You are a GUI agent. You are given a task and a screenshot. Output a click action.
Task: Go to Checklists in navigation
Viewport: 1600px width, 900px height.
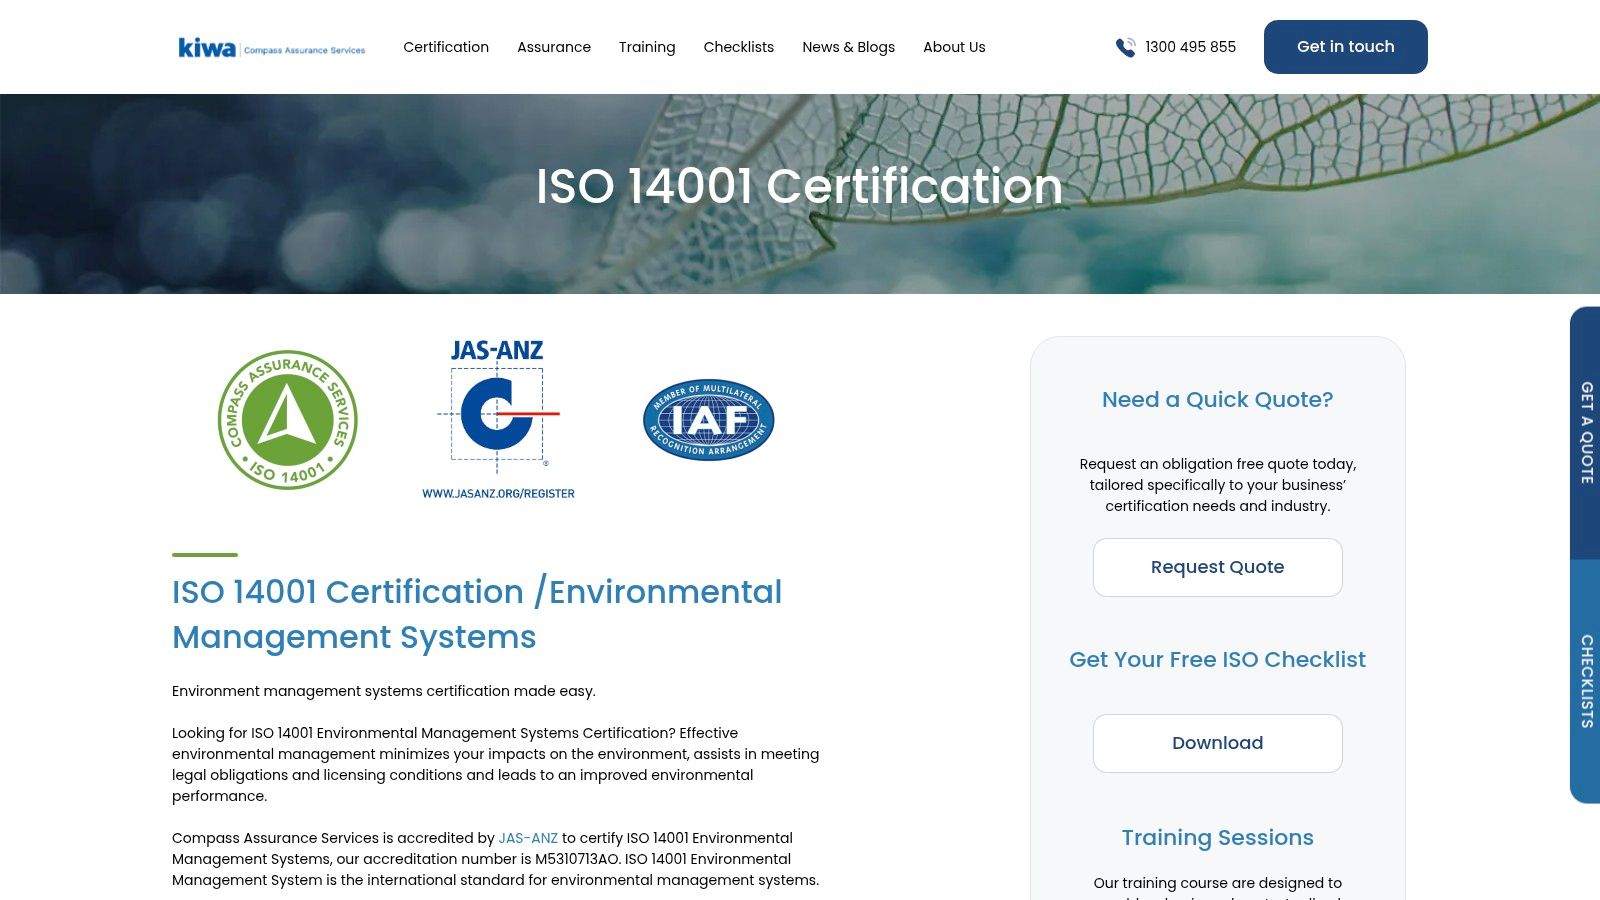(739, 47)
